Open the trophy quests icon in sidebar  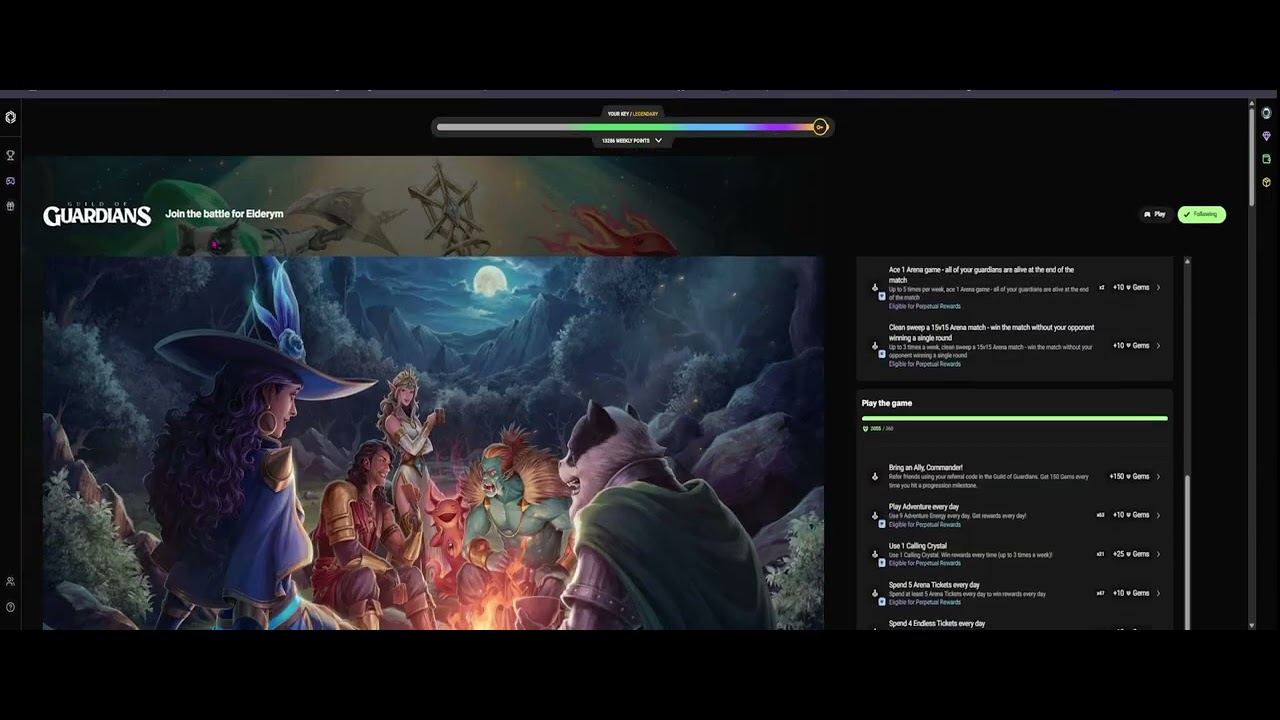10,155
